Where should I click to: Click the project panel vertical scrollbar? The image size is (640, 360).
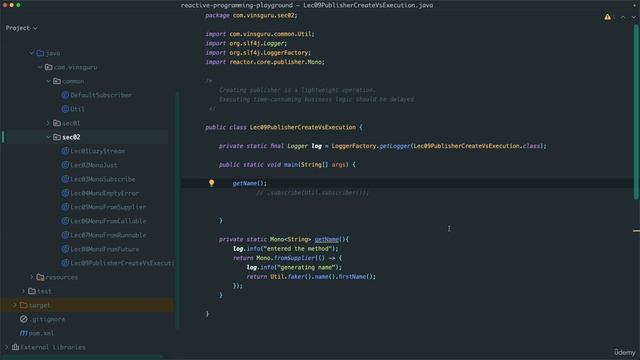click(177, 210)
